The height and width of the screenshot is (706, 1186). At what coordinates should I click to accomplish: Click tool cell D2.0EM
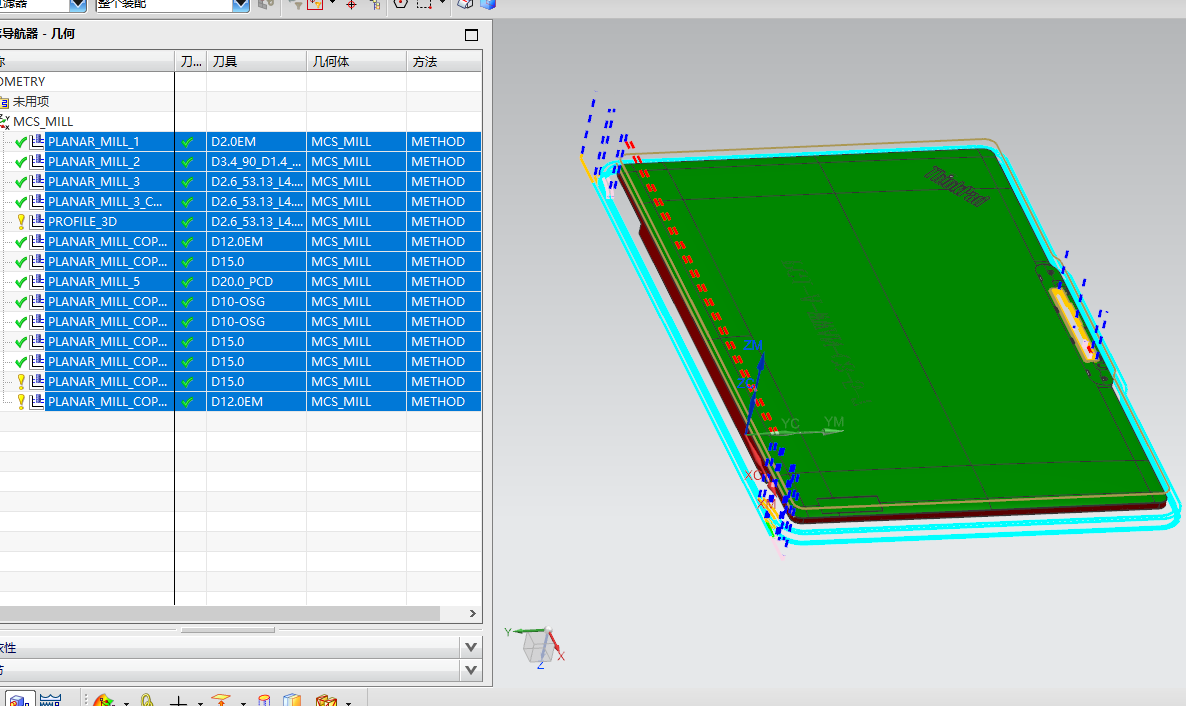[256, 142]
